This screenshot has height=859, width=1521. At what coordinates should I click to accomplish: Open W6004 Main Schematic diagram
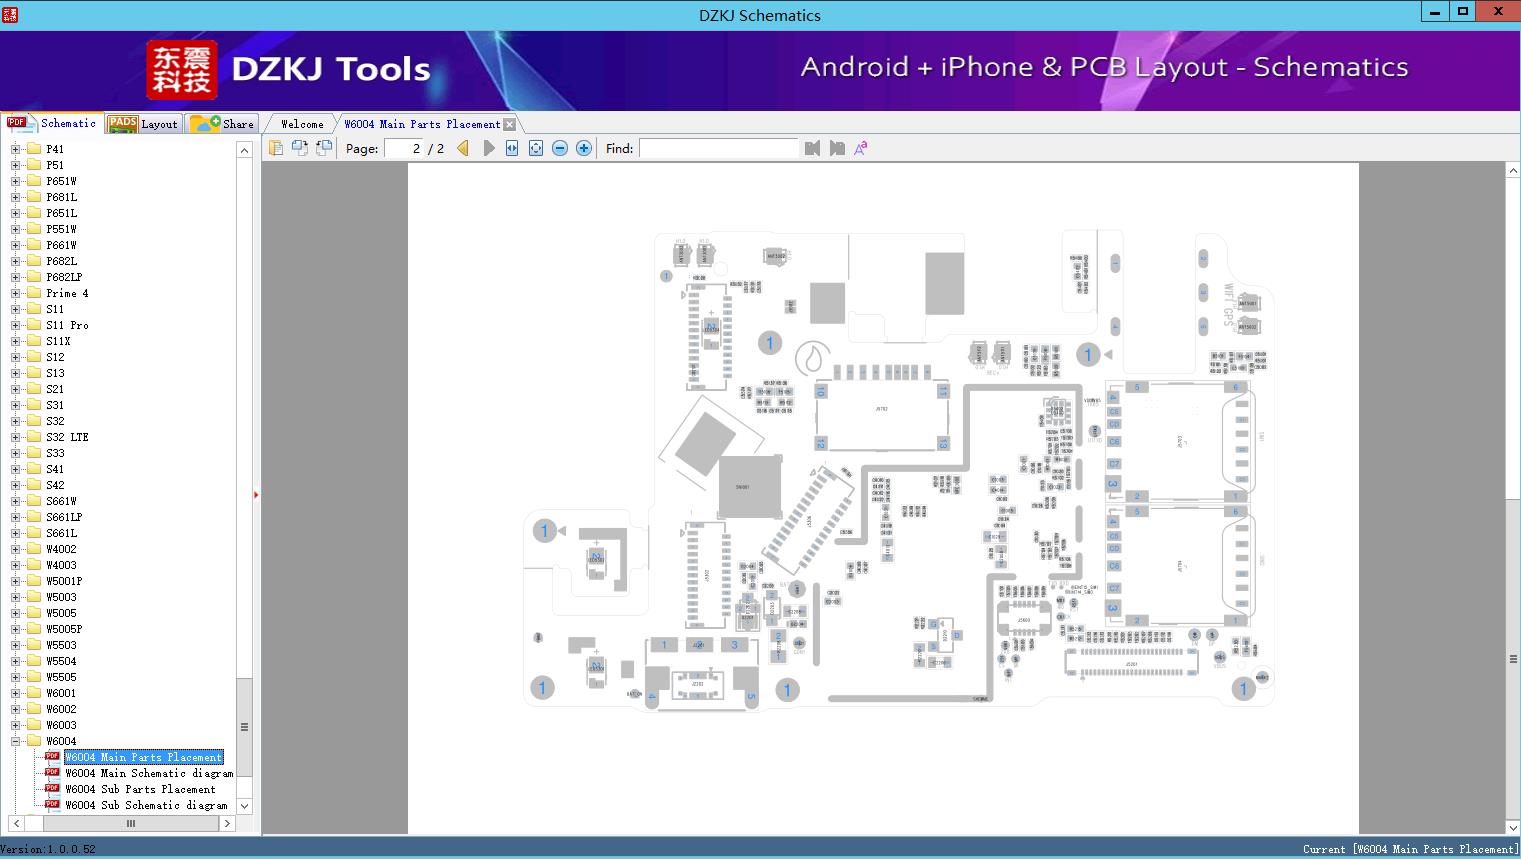coord(149,773)
